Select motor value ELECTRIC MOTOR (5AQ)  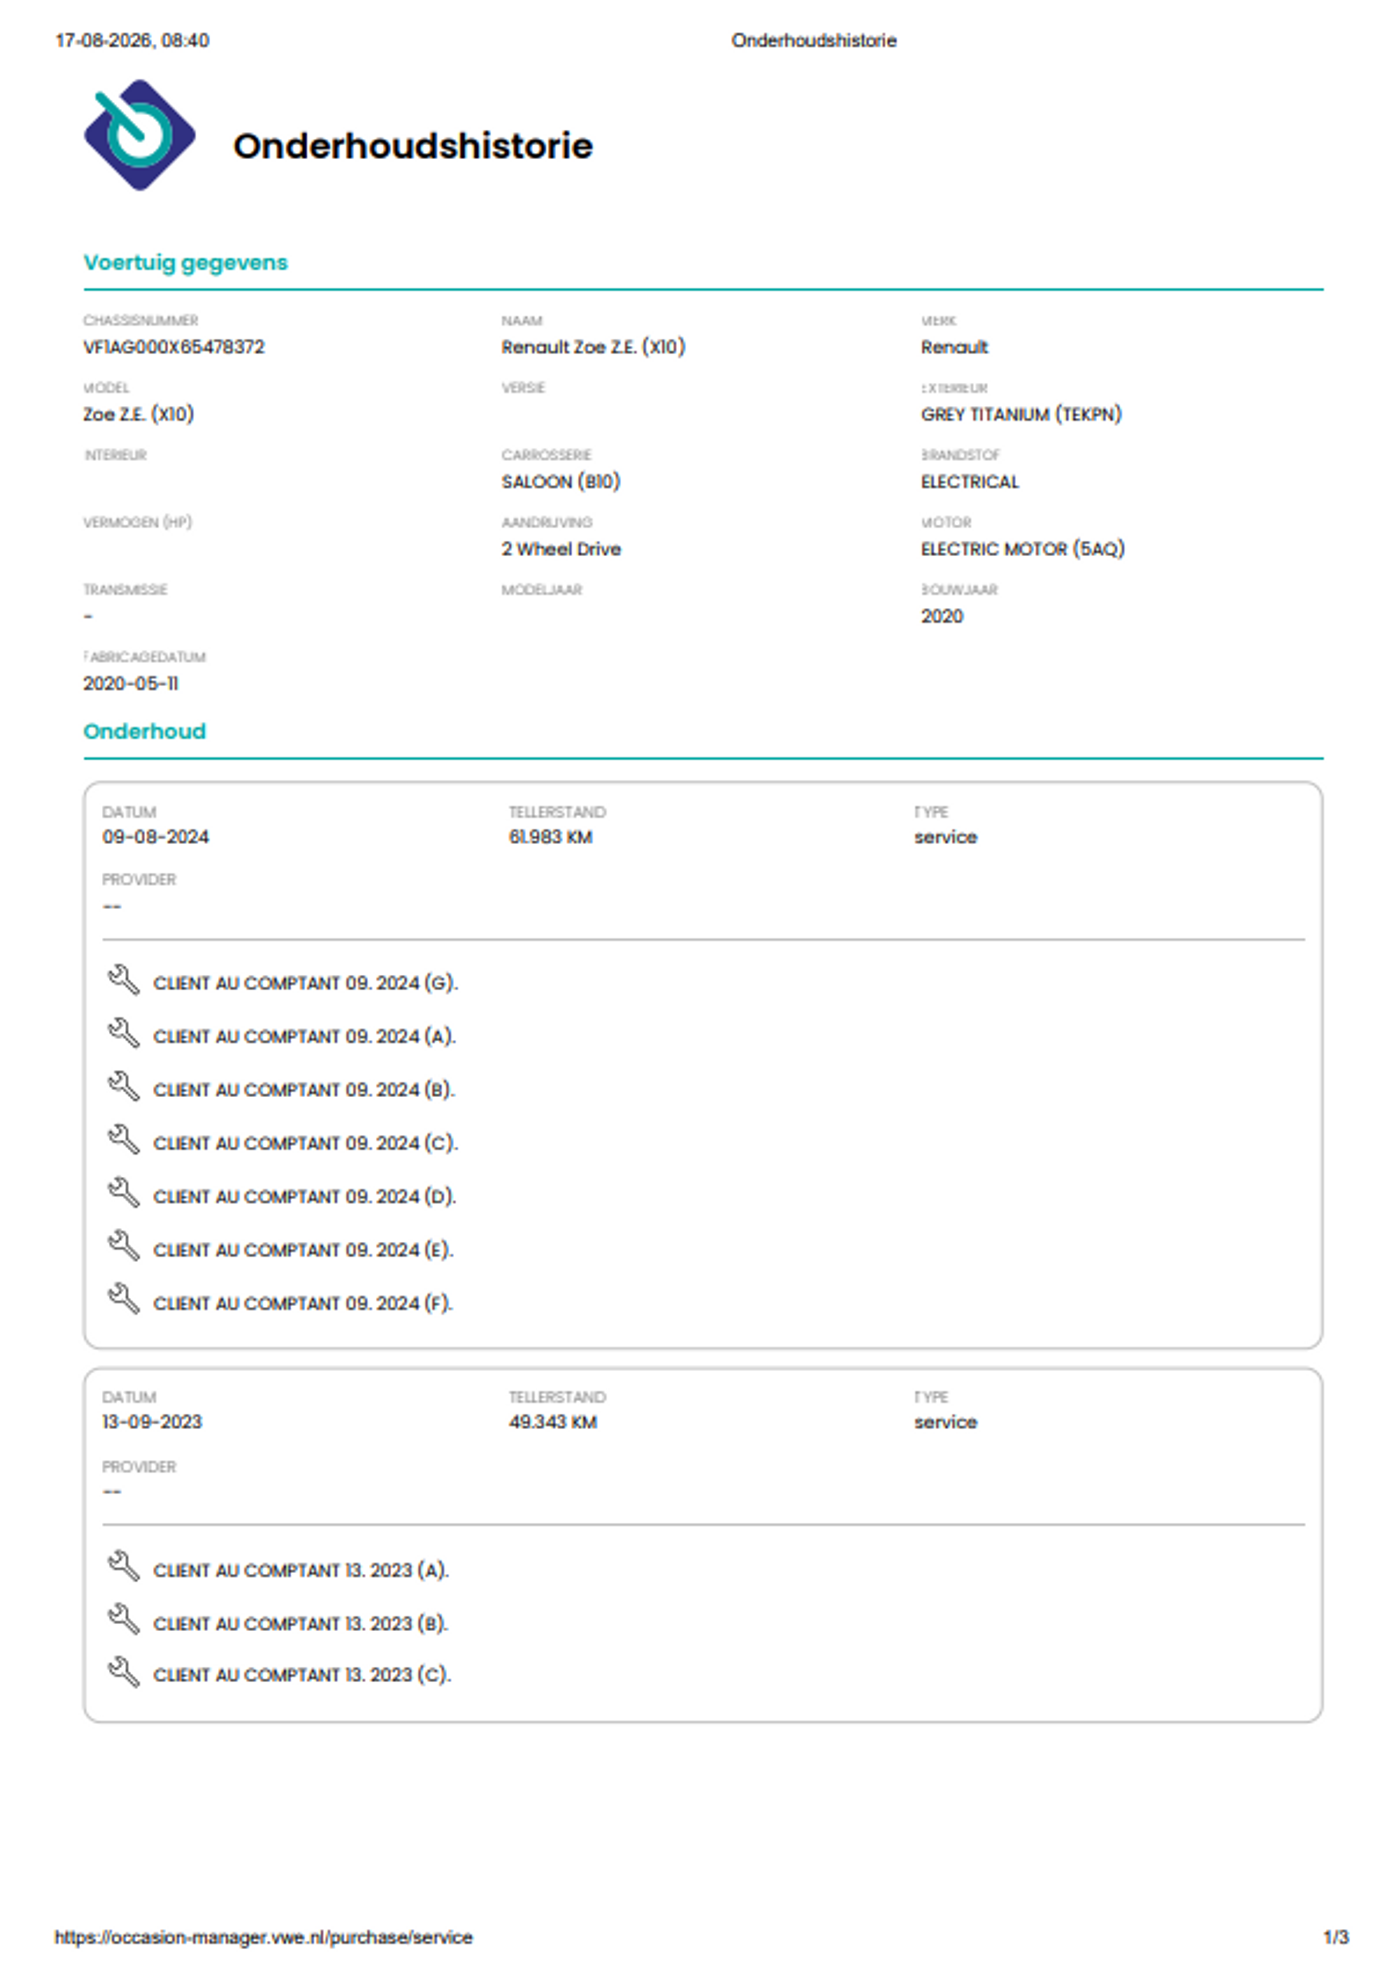point(1023,549)
